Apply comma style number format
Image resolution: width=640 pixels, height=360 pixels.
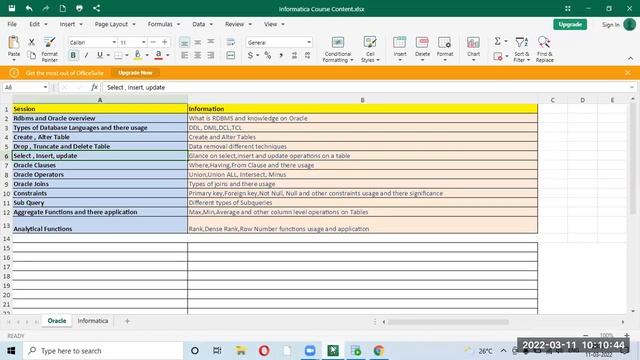click(x=281, y=55)
